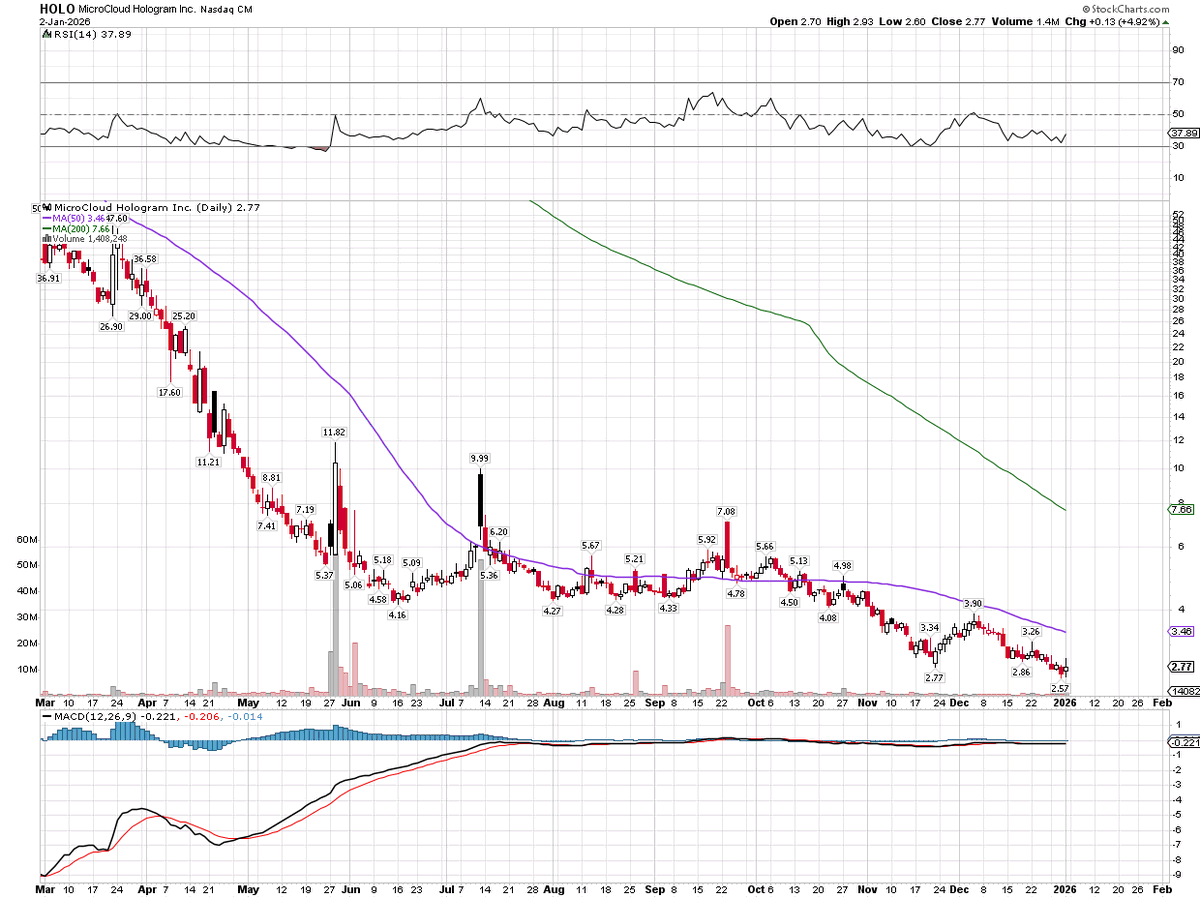This screenshot has height=898, width=1200.
Task: Click the 7.08 September high label
Action: click(727, 512)
